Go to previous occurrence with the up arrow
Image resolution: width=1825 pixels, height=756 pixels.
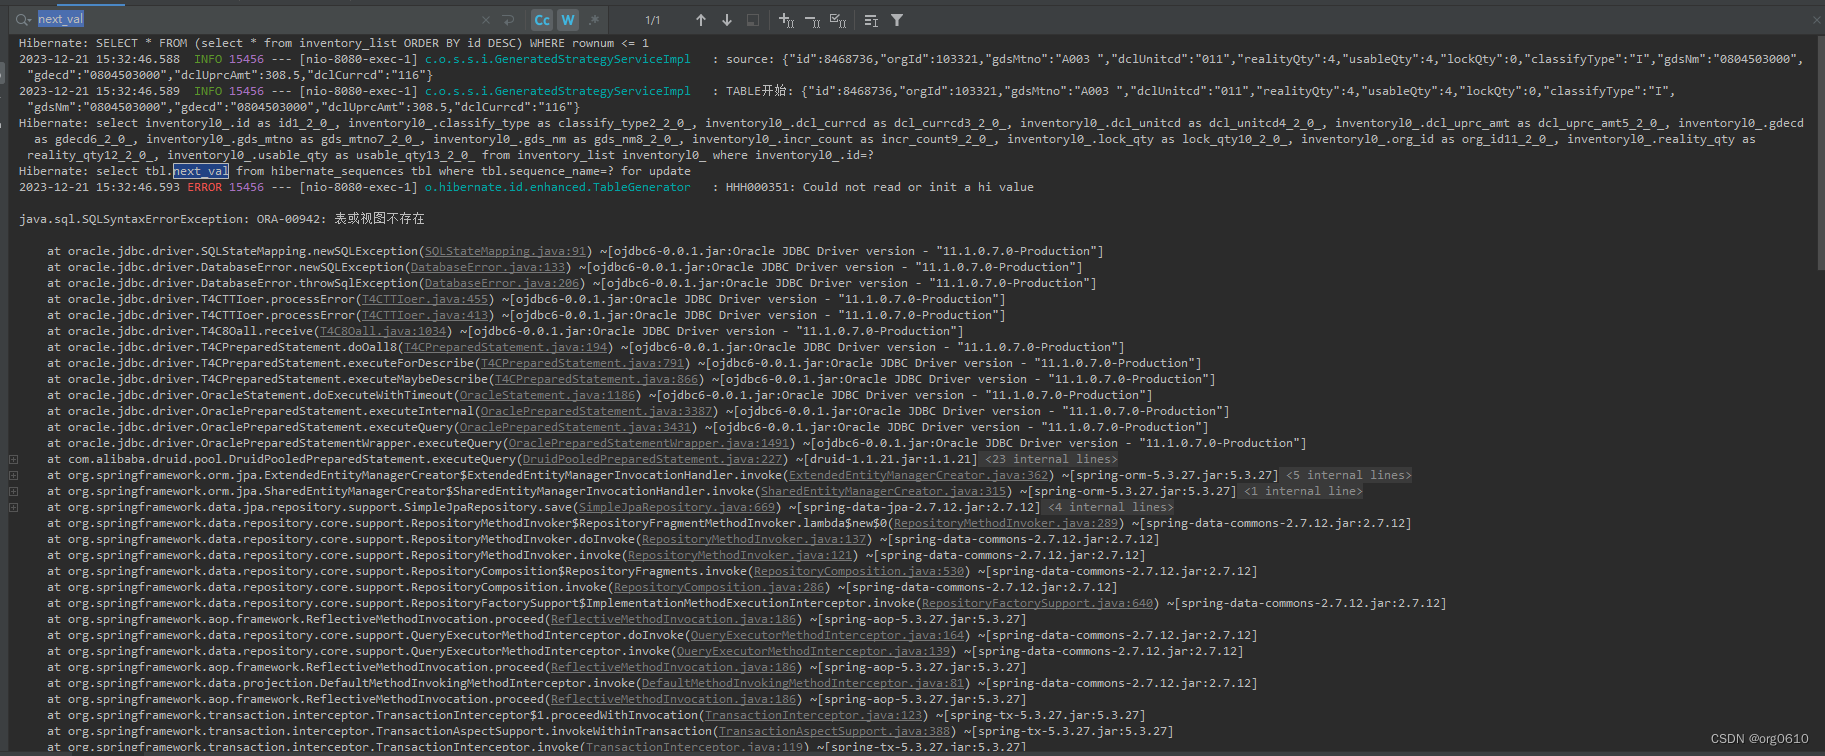[700, 20]
